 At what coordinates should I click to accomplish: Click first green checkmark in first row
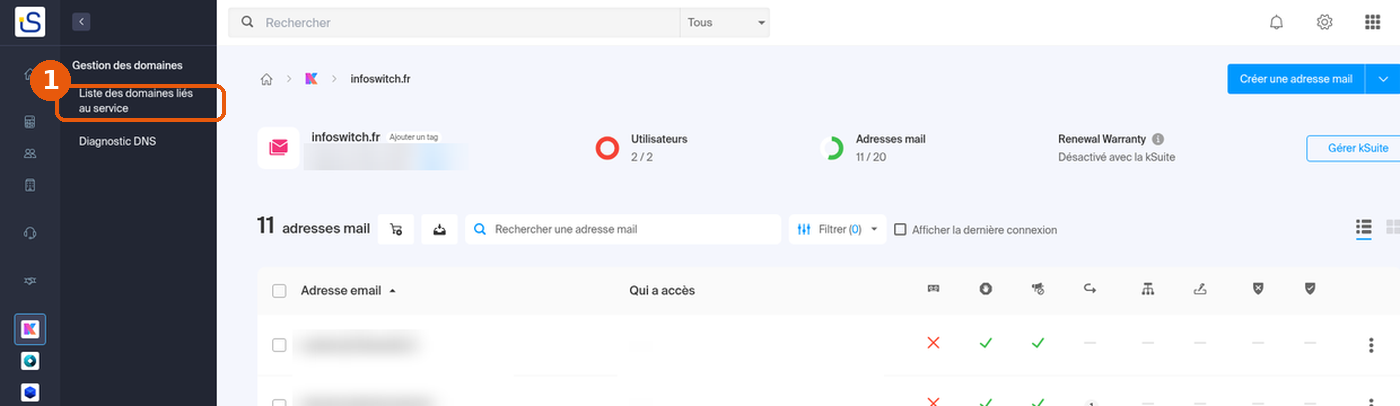tap(986, 343)
